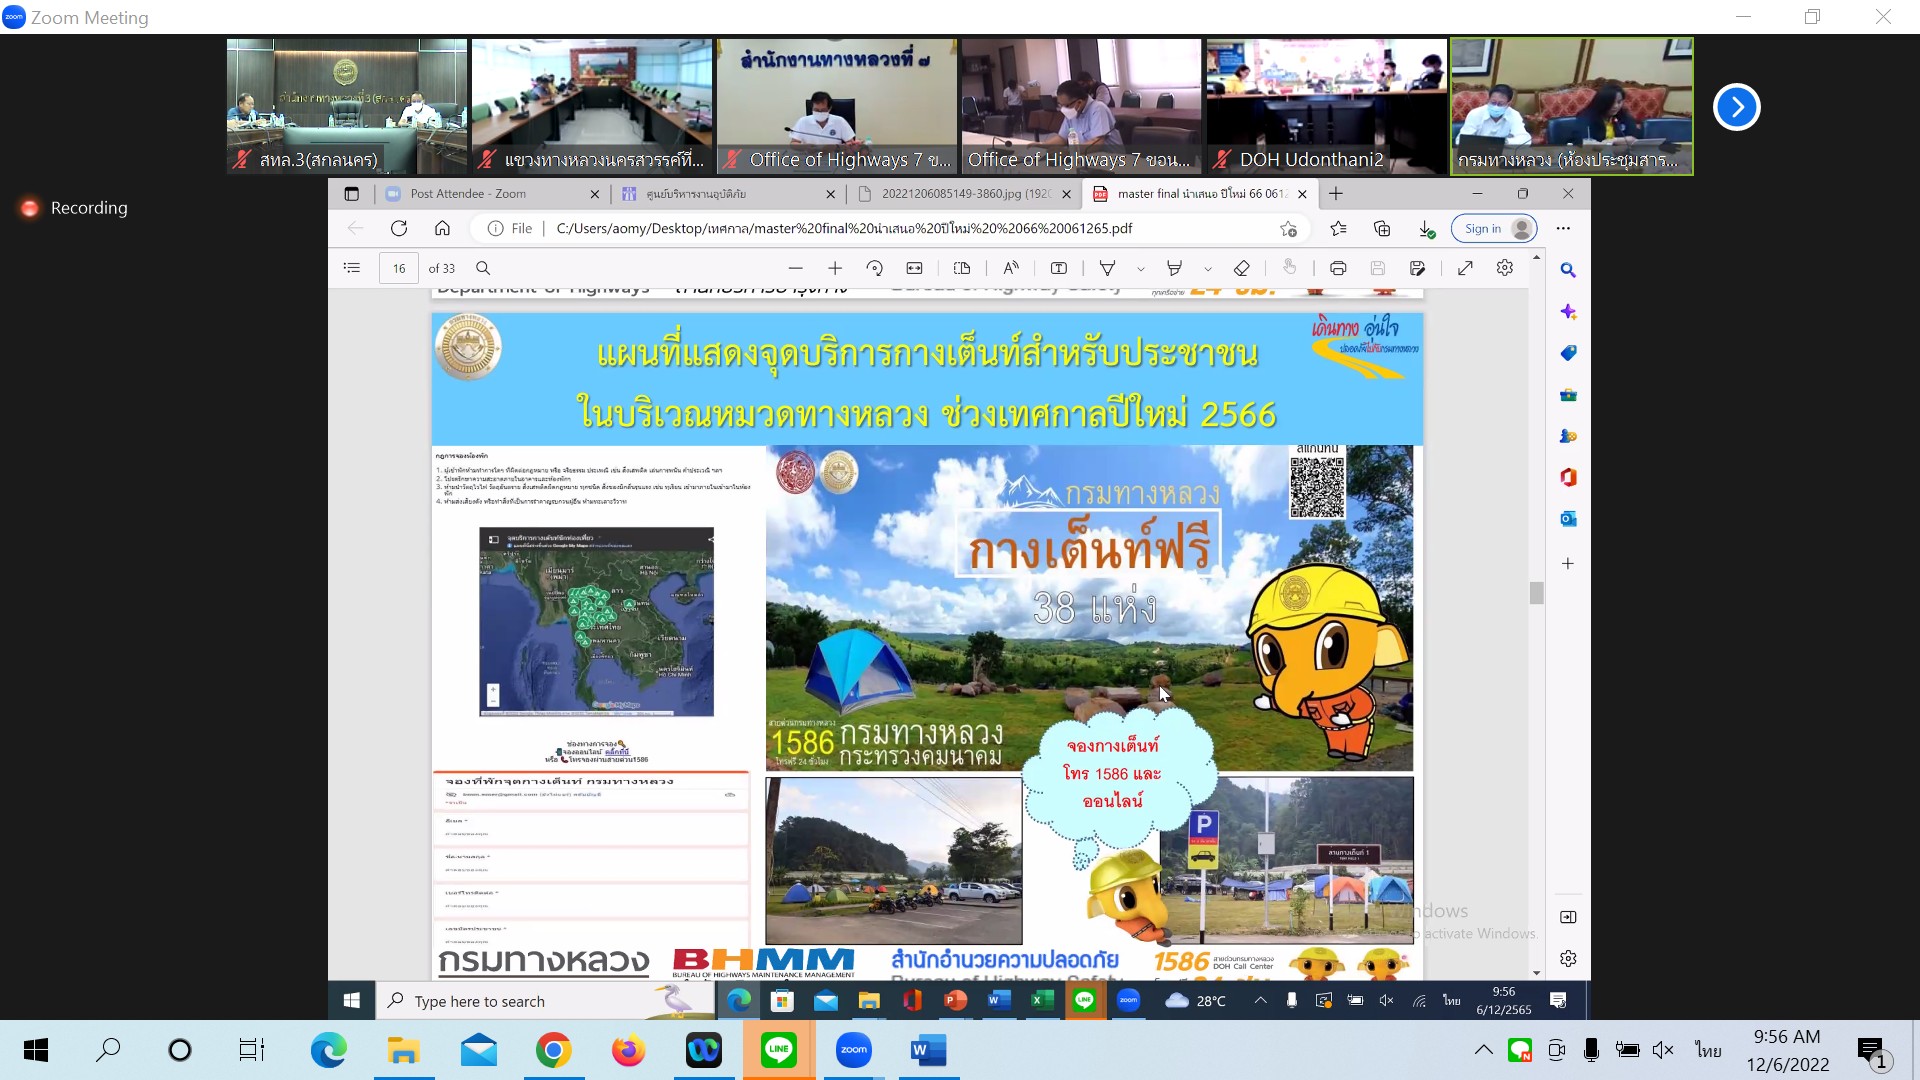The image size is (1920, 1080).
Task: Click the PDF page number input field
Action: tap(398, 268)
